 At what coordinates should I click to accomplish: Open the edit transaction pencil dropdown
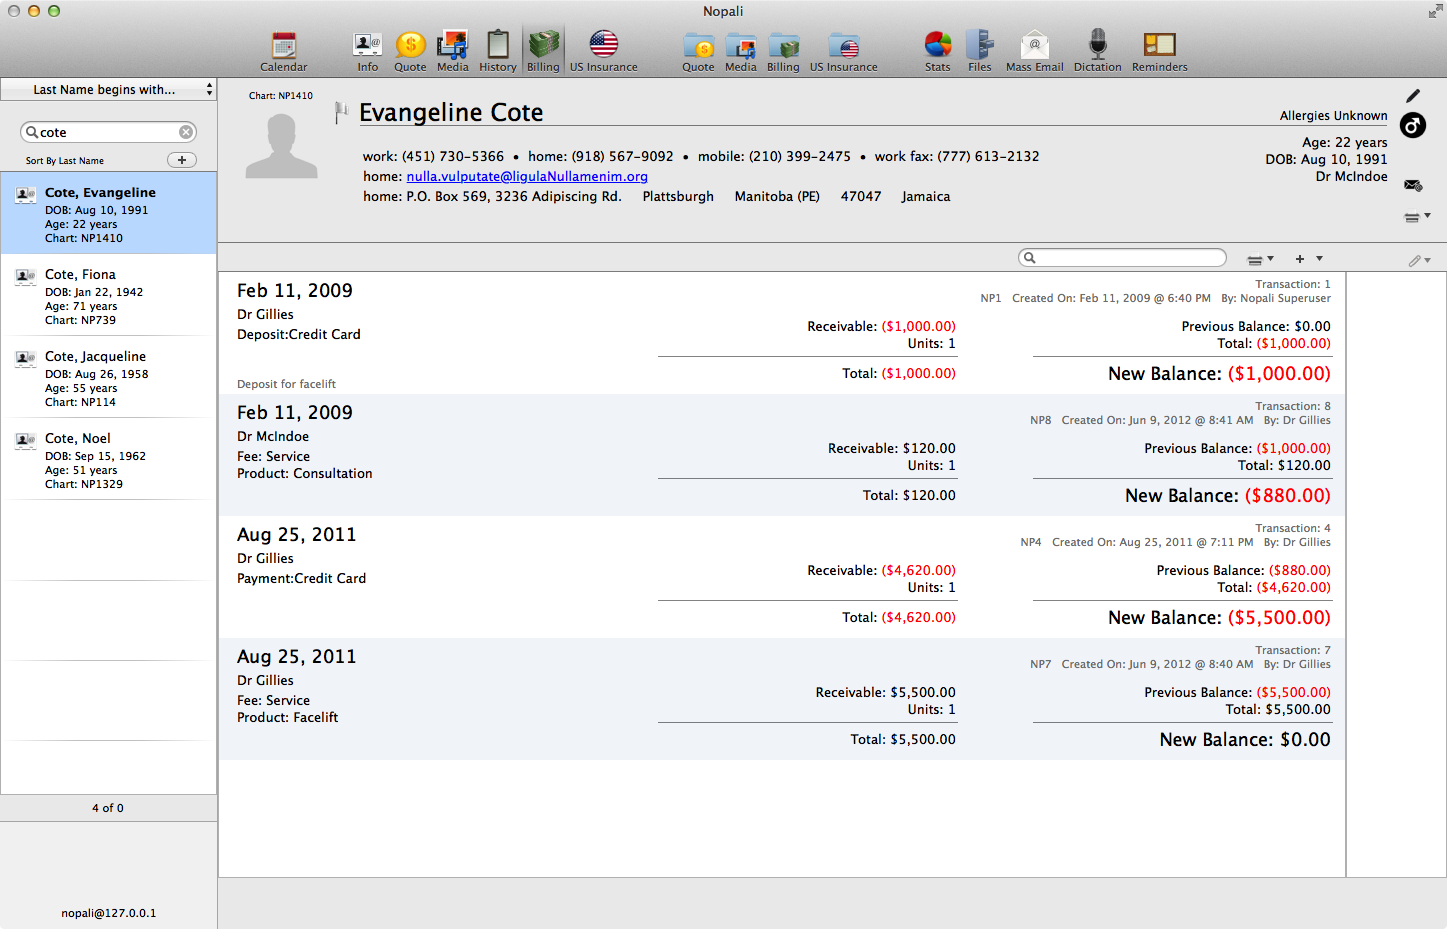(x=1419, y=260)
